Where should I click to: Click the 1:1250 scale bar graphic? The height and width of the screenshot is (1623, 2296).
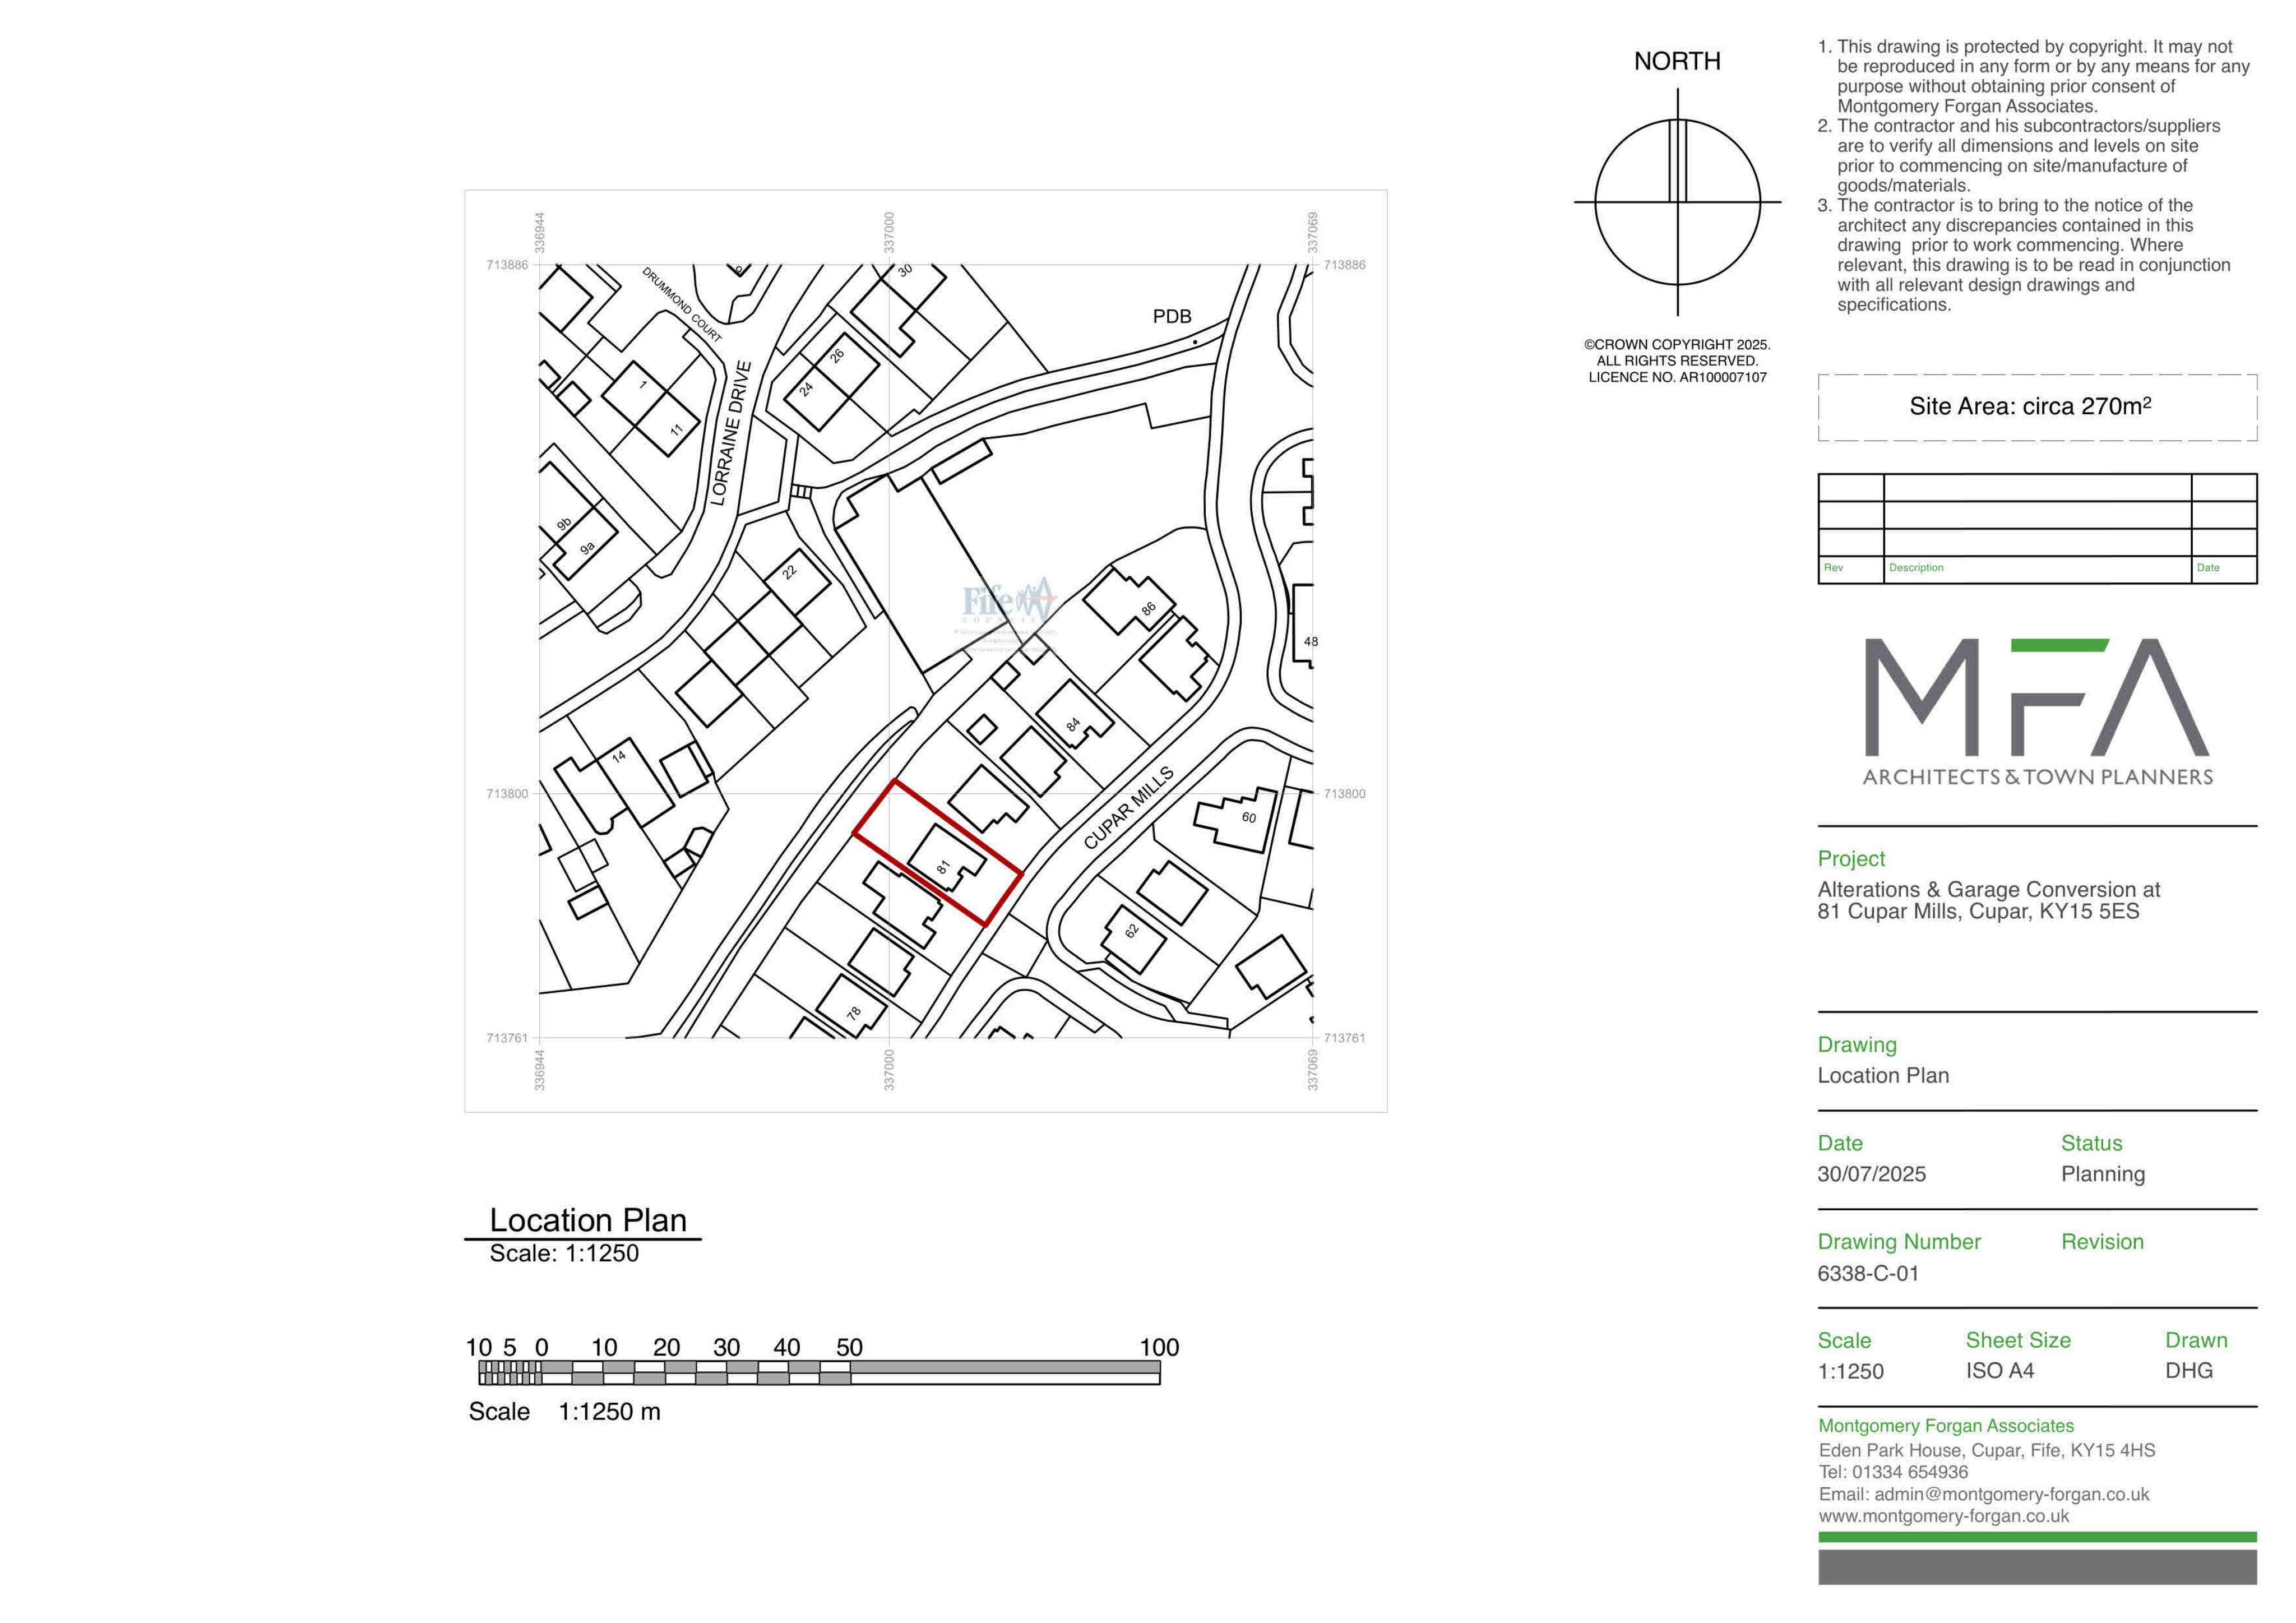(819, 1372)
